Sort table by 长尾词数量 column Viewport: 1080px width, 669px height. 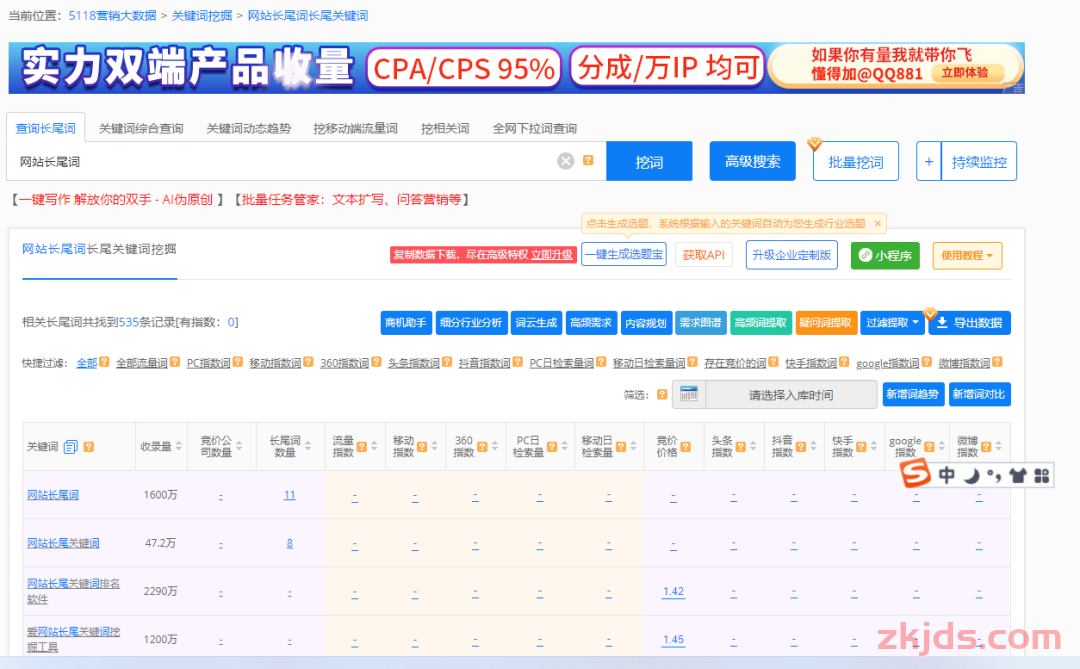pos(308,446)
